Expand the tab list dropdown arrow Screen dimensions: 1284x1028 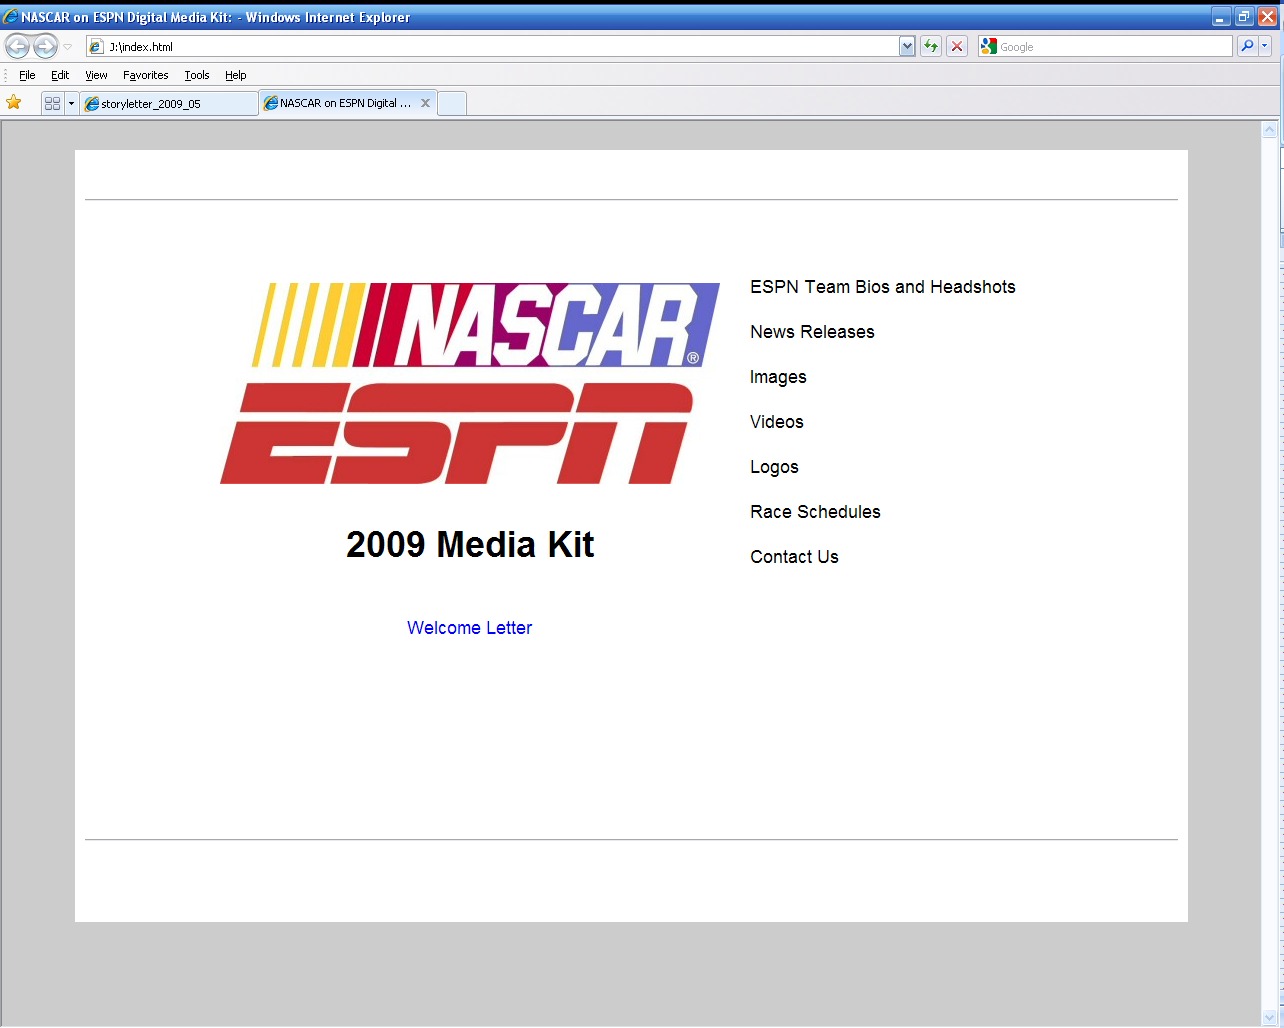(x=71, y=103)
